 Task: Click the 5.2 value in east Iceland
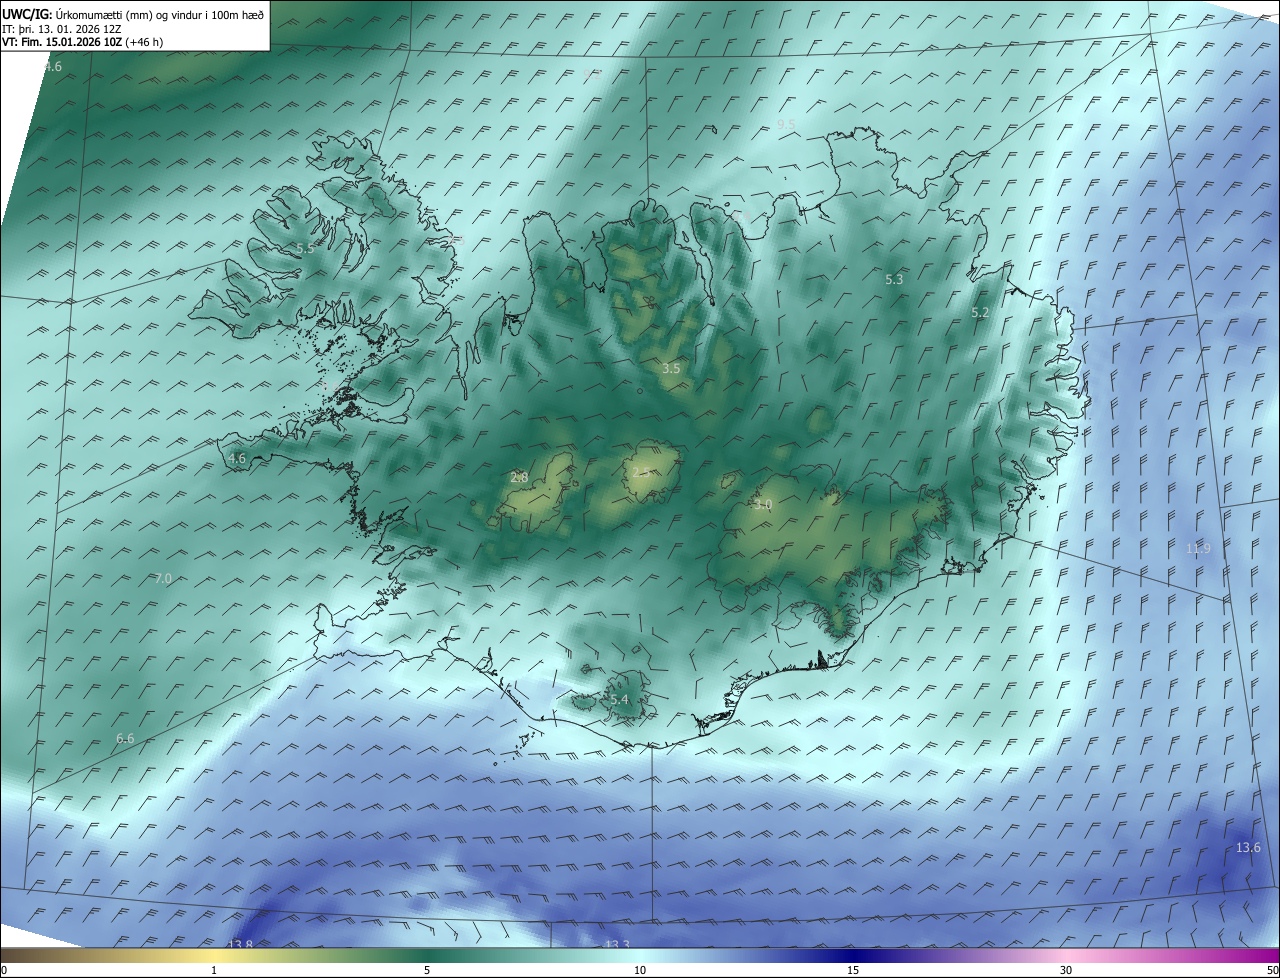(x=980, y=313)
